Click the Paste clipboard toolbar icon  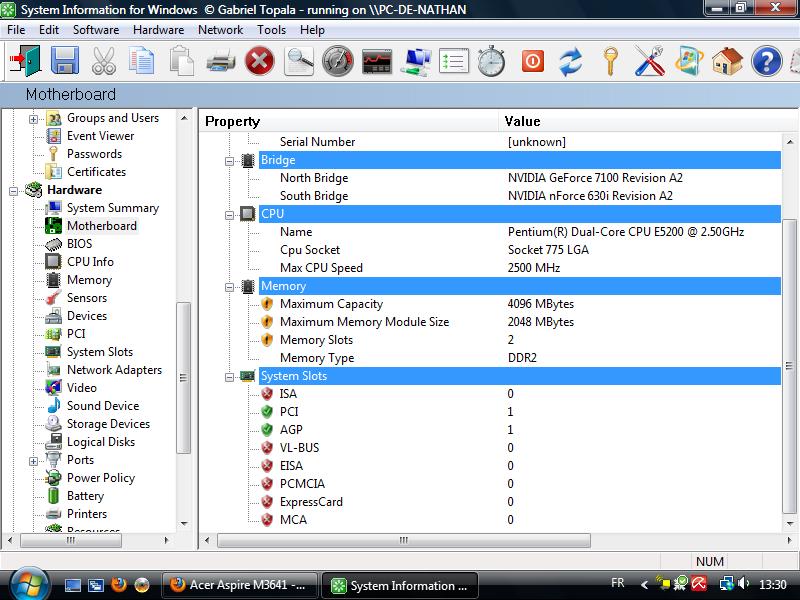(181, 61)
